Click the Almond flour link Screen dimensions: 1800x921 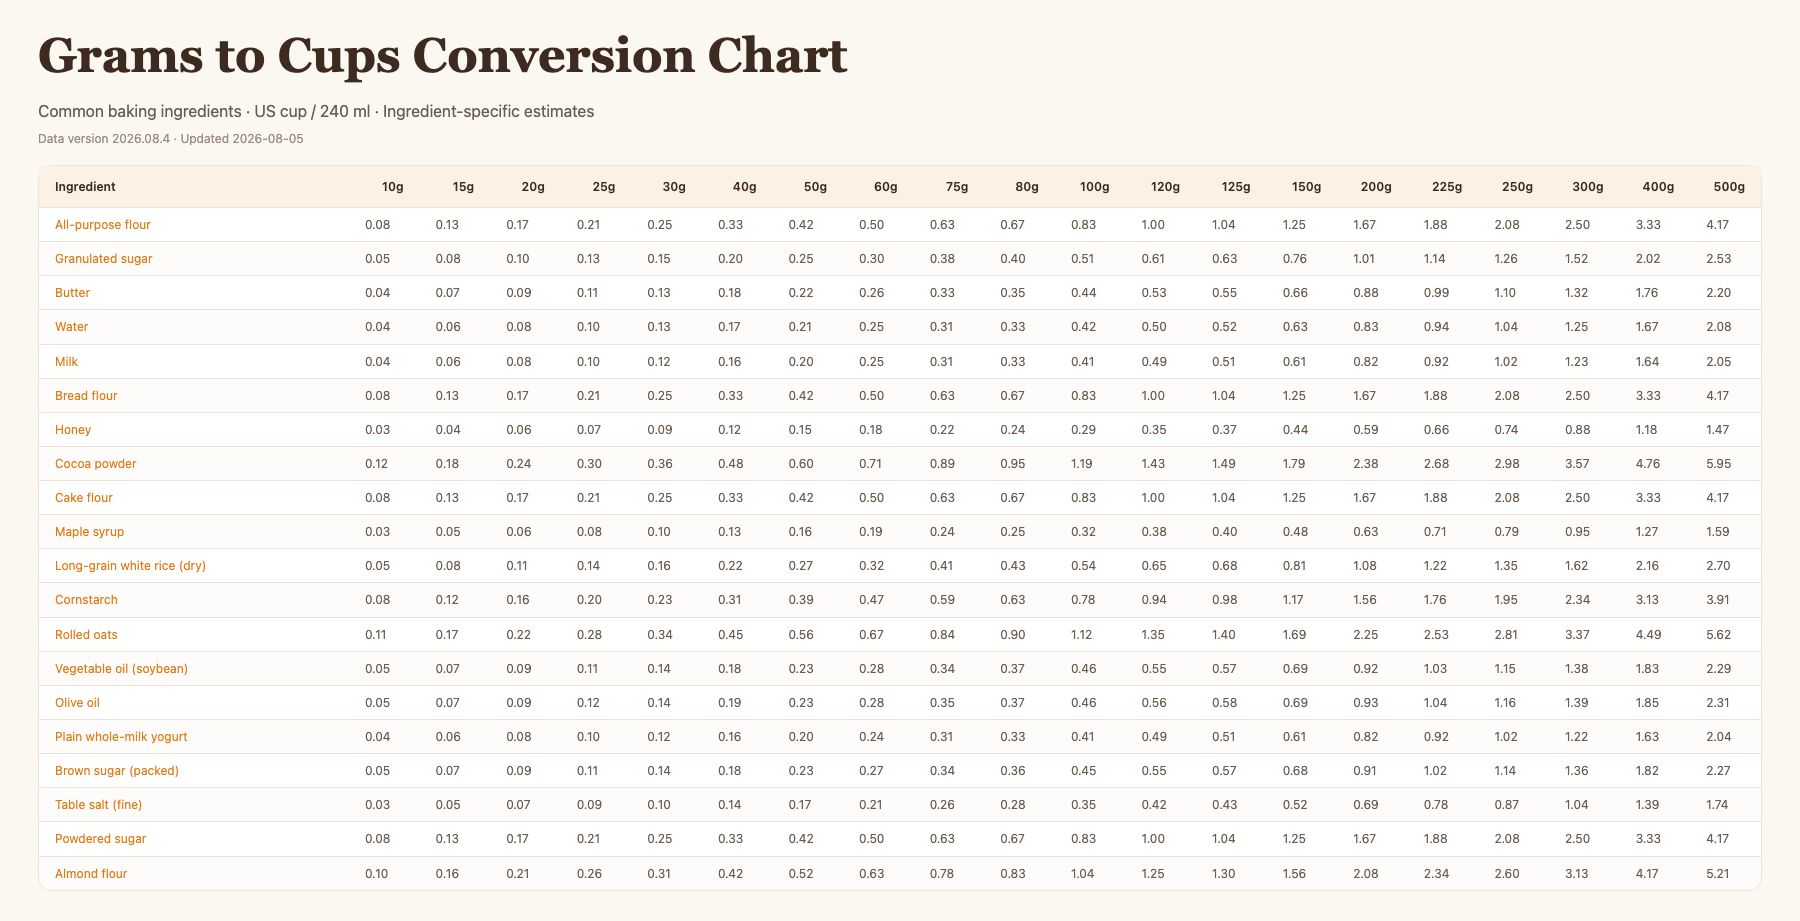pyautogui.click(x=91, y=874)
